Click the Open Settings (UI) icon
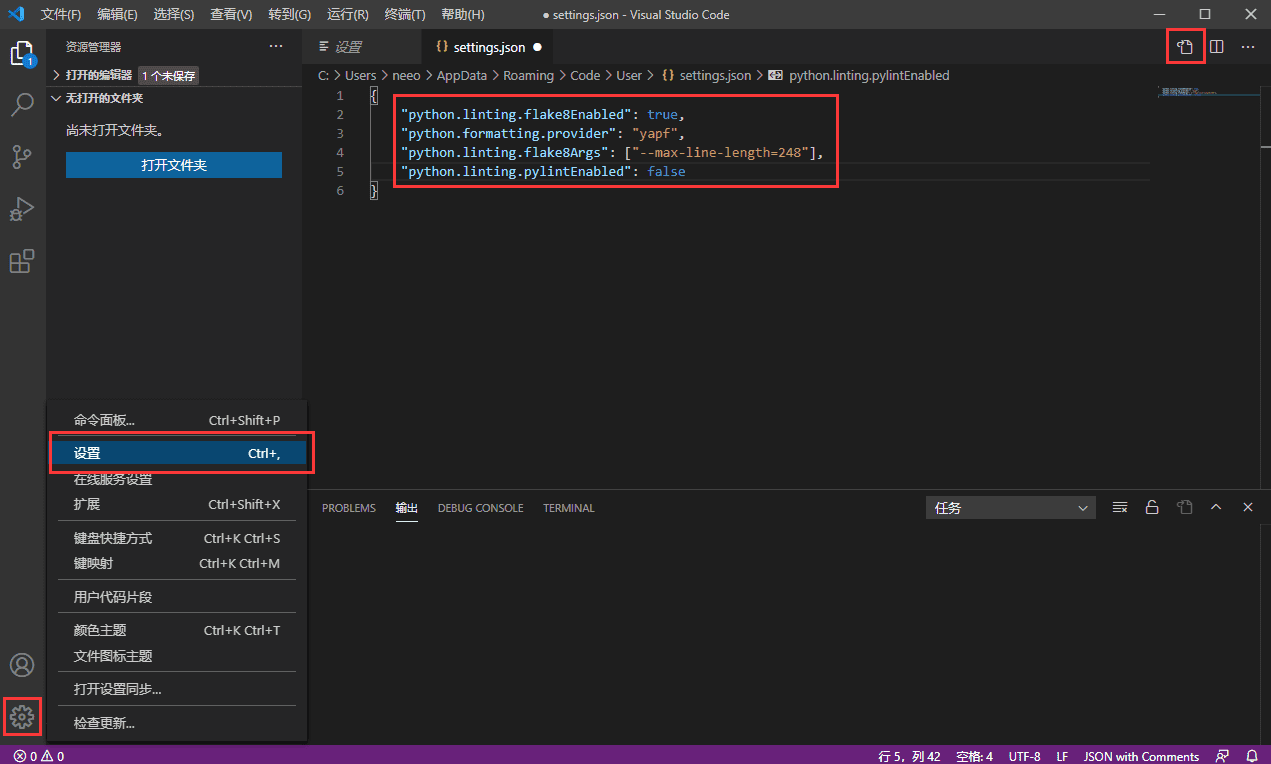The height and width of the screenshot is (764, 1271). pyautogui.click(x=1185, y=47)
